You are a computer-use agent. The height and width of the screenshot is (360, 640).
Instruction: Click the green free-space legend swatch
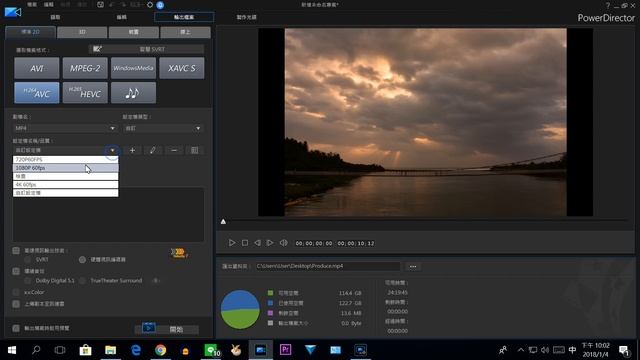[270, 293]
